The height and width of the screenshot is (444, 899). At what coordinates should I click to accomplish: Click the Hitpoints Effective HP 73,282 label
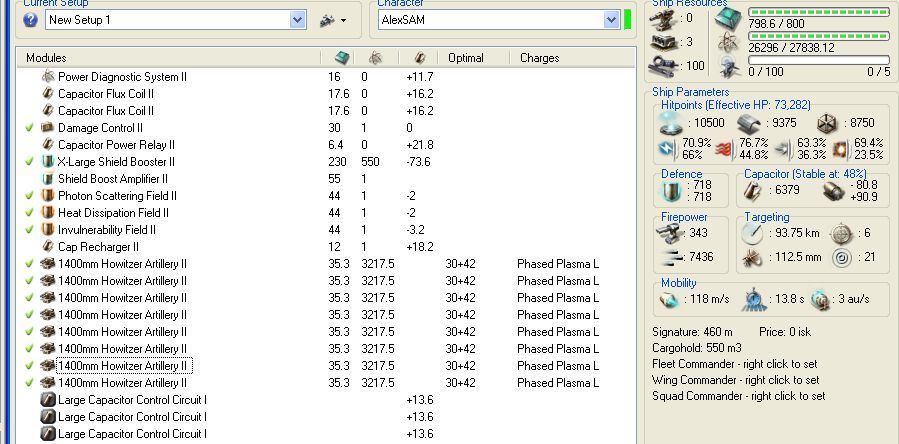pos(736,105)
